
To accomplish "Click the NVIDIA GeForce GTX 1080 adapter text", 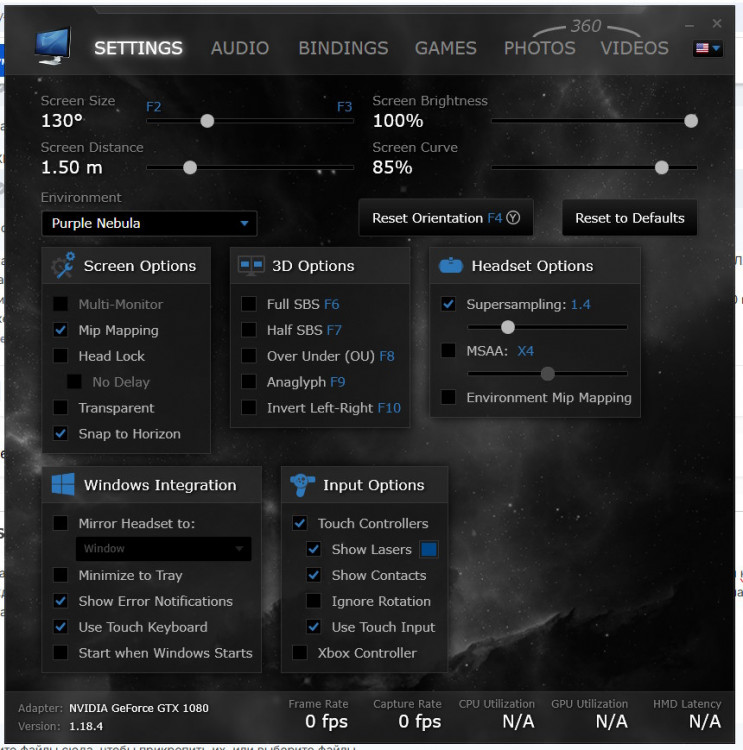I will pyautogui.click(x=139, y=708).
